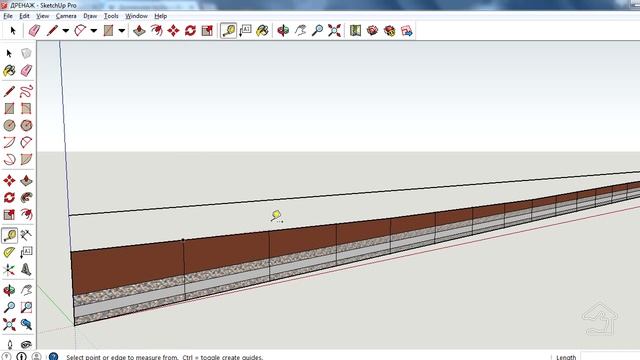Choose Arc tool in top toolbar
The width and height of the screenshot is (640, 360).
80,31
